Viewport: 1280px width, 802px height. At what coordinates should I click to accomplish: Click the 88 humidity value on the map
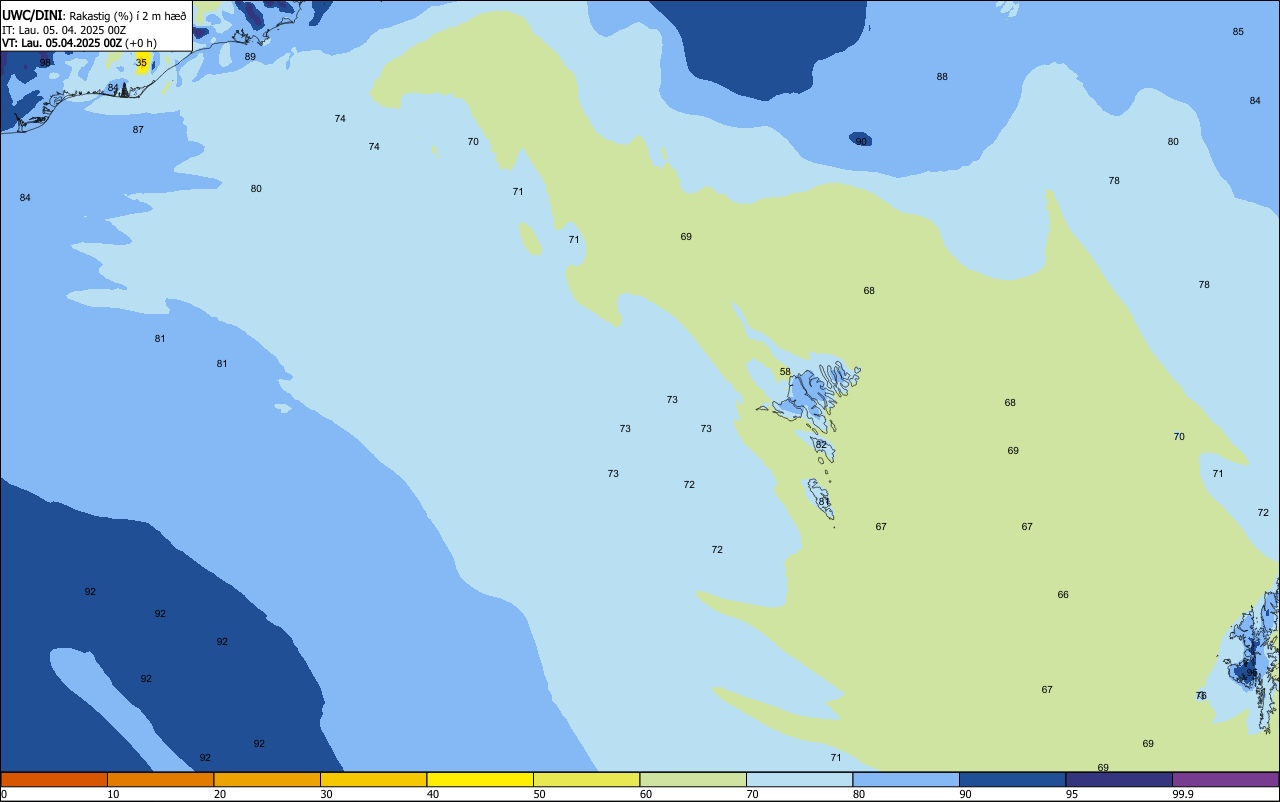942,77
